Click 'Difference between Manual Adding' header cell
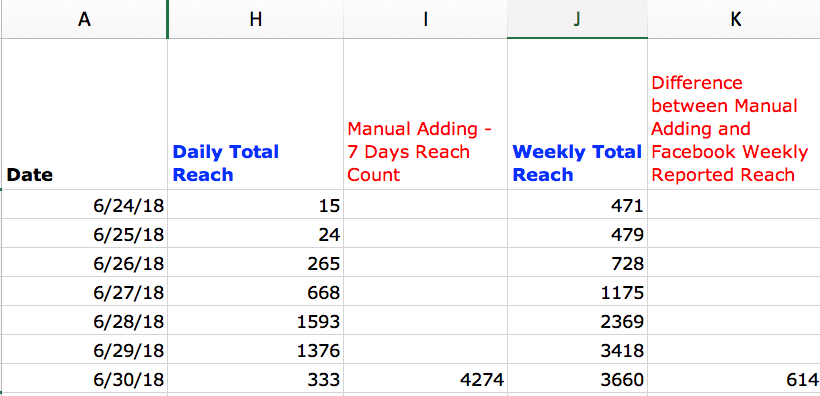This screenshot has width=820, height=396. pos(734,114)
